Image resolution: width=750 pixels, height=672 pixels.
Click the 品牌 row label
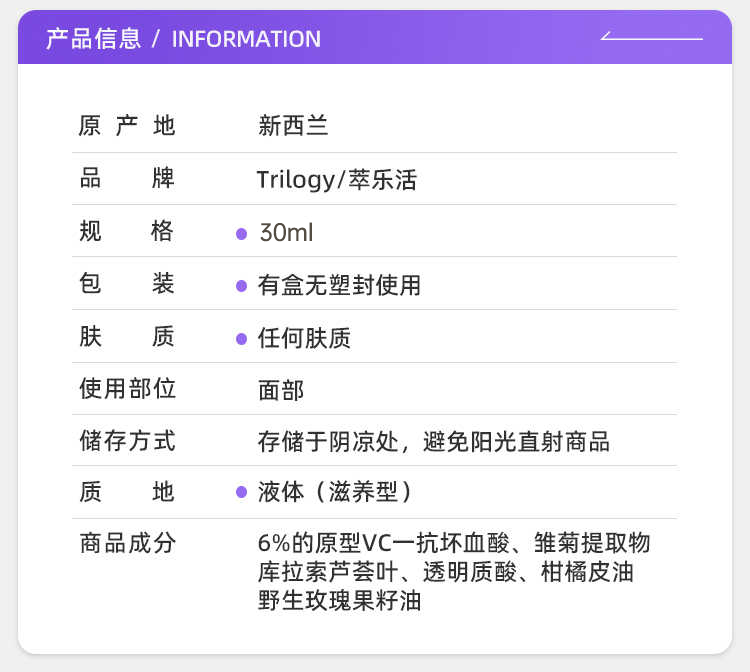127,179
